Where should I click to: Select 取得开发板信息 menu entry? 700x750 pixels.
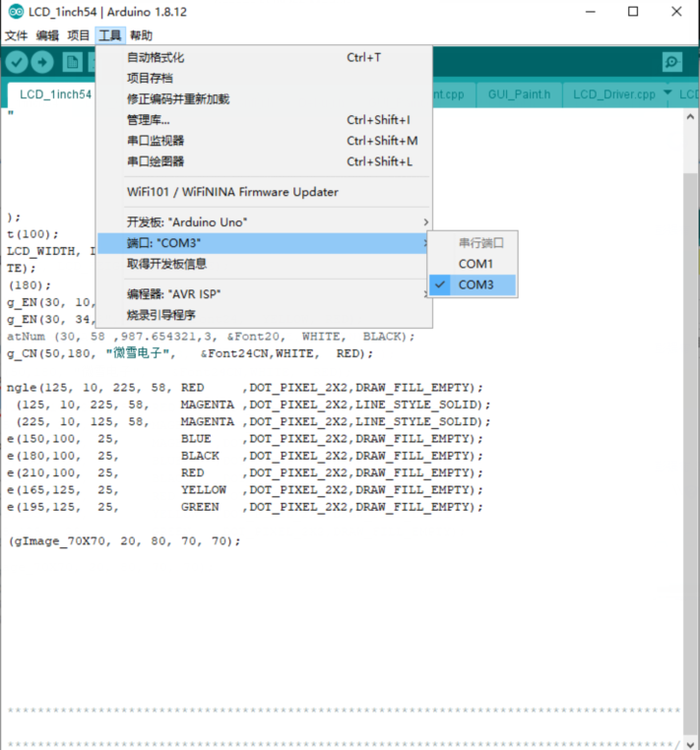tap(265, 264)
